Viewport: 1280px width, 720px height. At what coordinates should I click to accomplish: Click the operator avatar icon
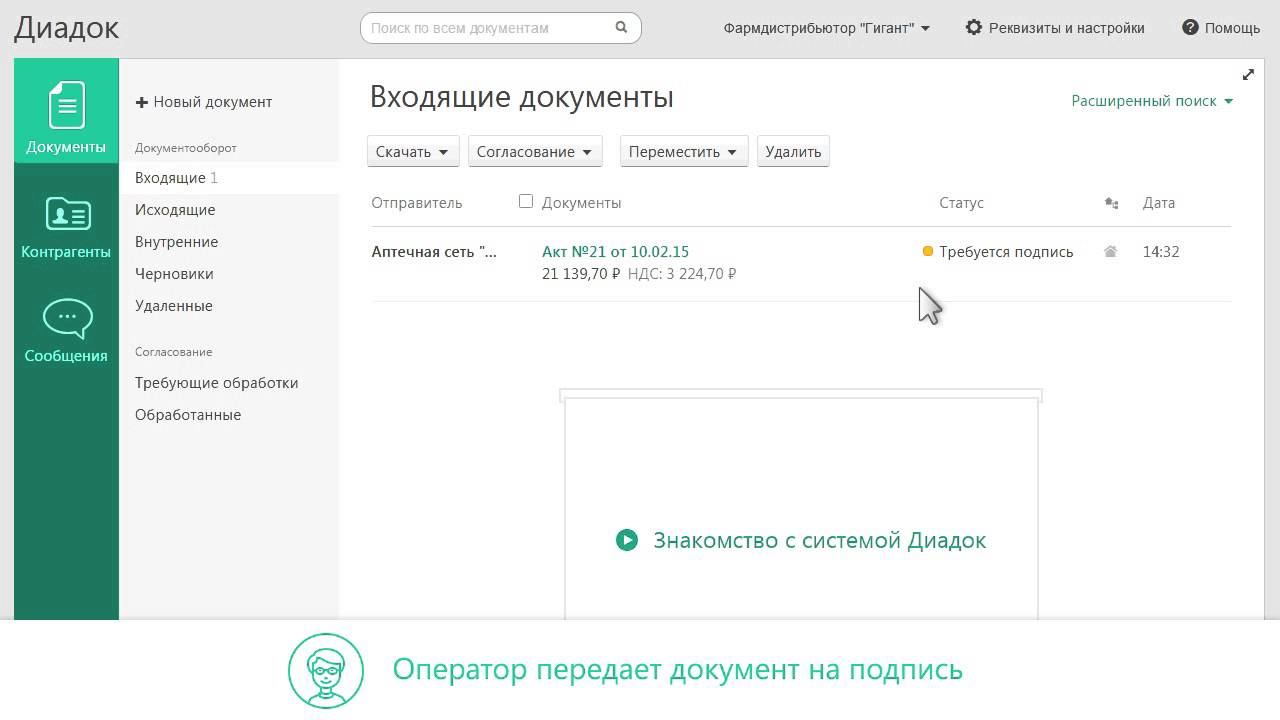coord(326,670)
